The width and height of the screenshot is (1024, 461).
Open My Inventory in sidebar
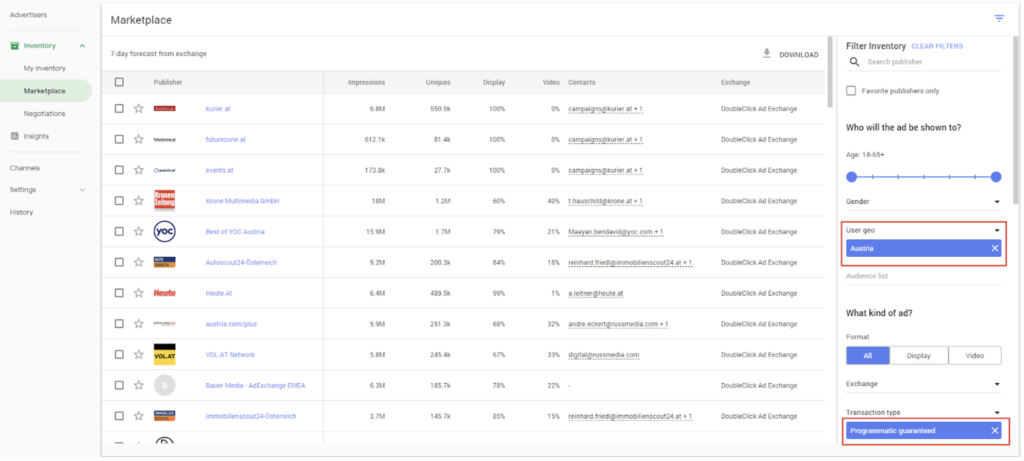[45, 68]
